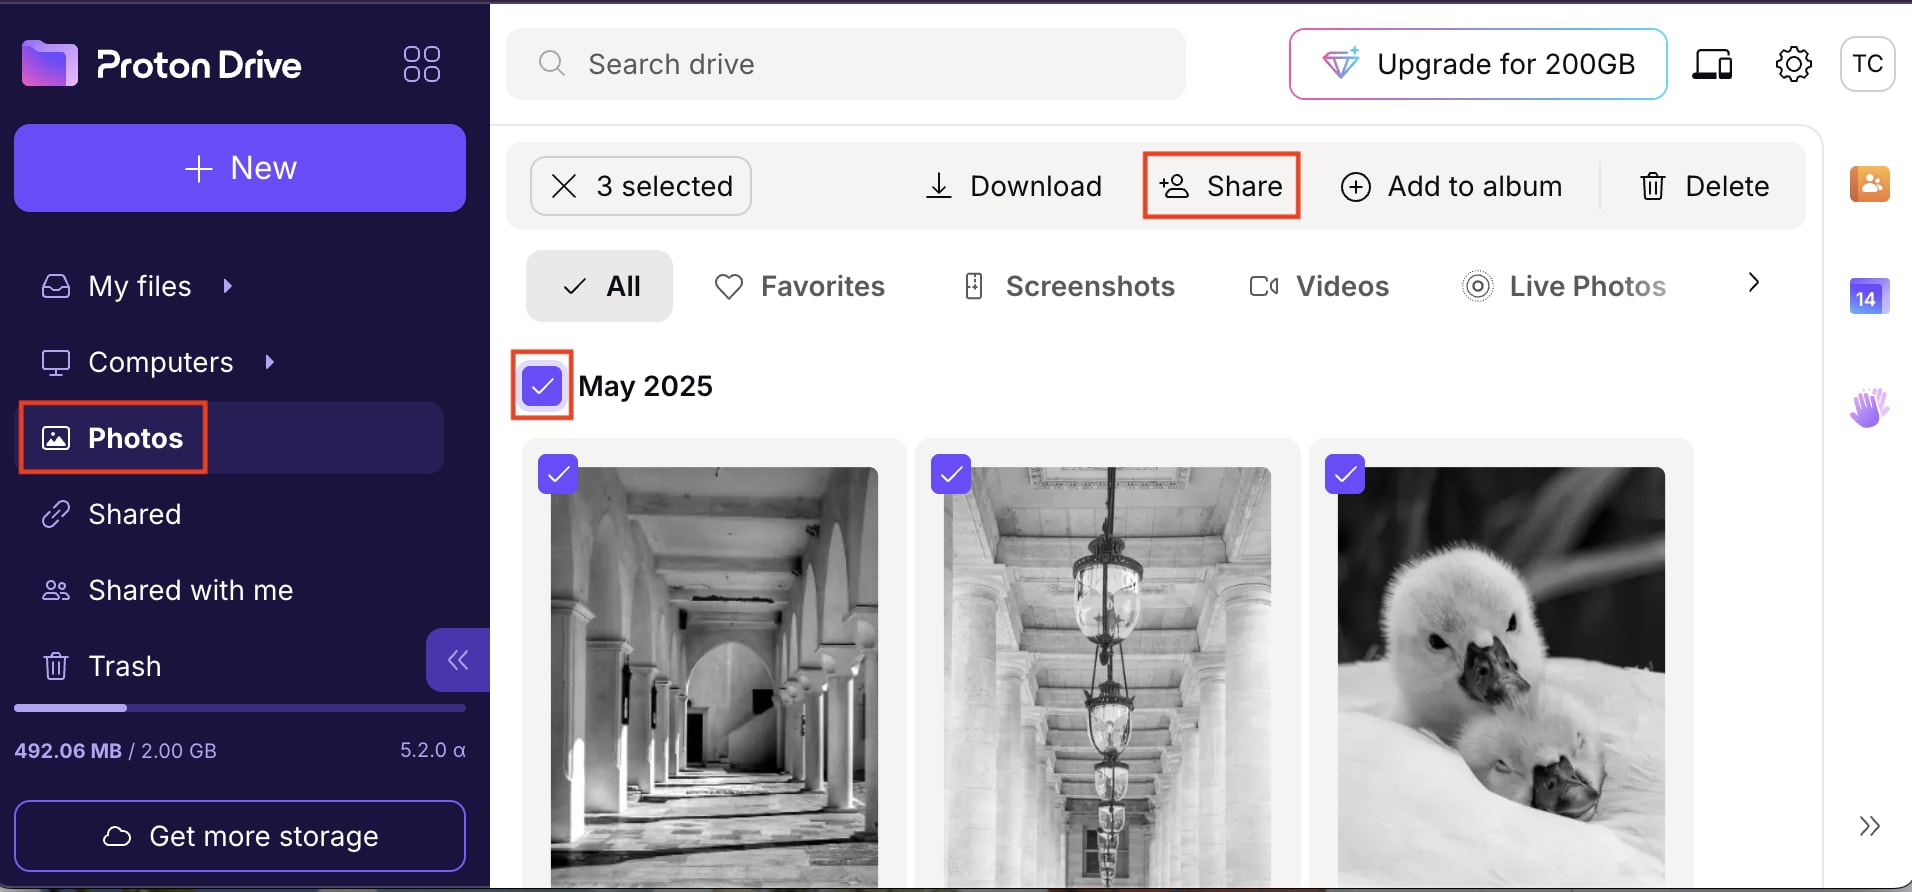Clear the 3 selected items
Image resolution: width=1912 pixels, height=892 pixels.
[640, 186]
